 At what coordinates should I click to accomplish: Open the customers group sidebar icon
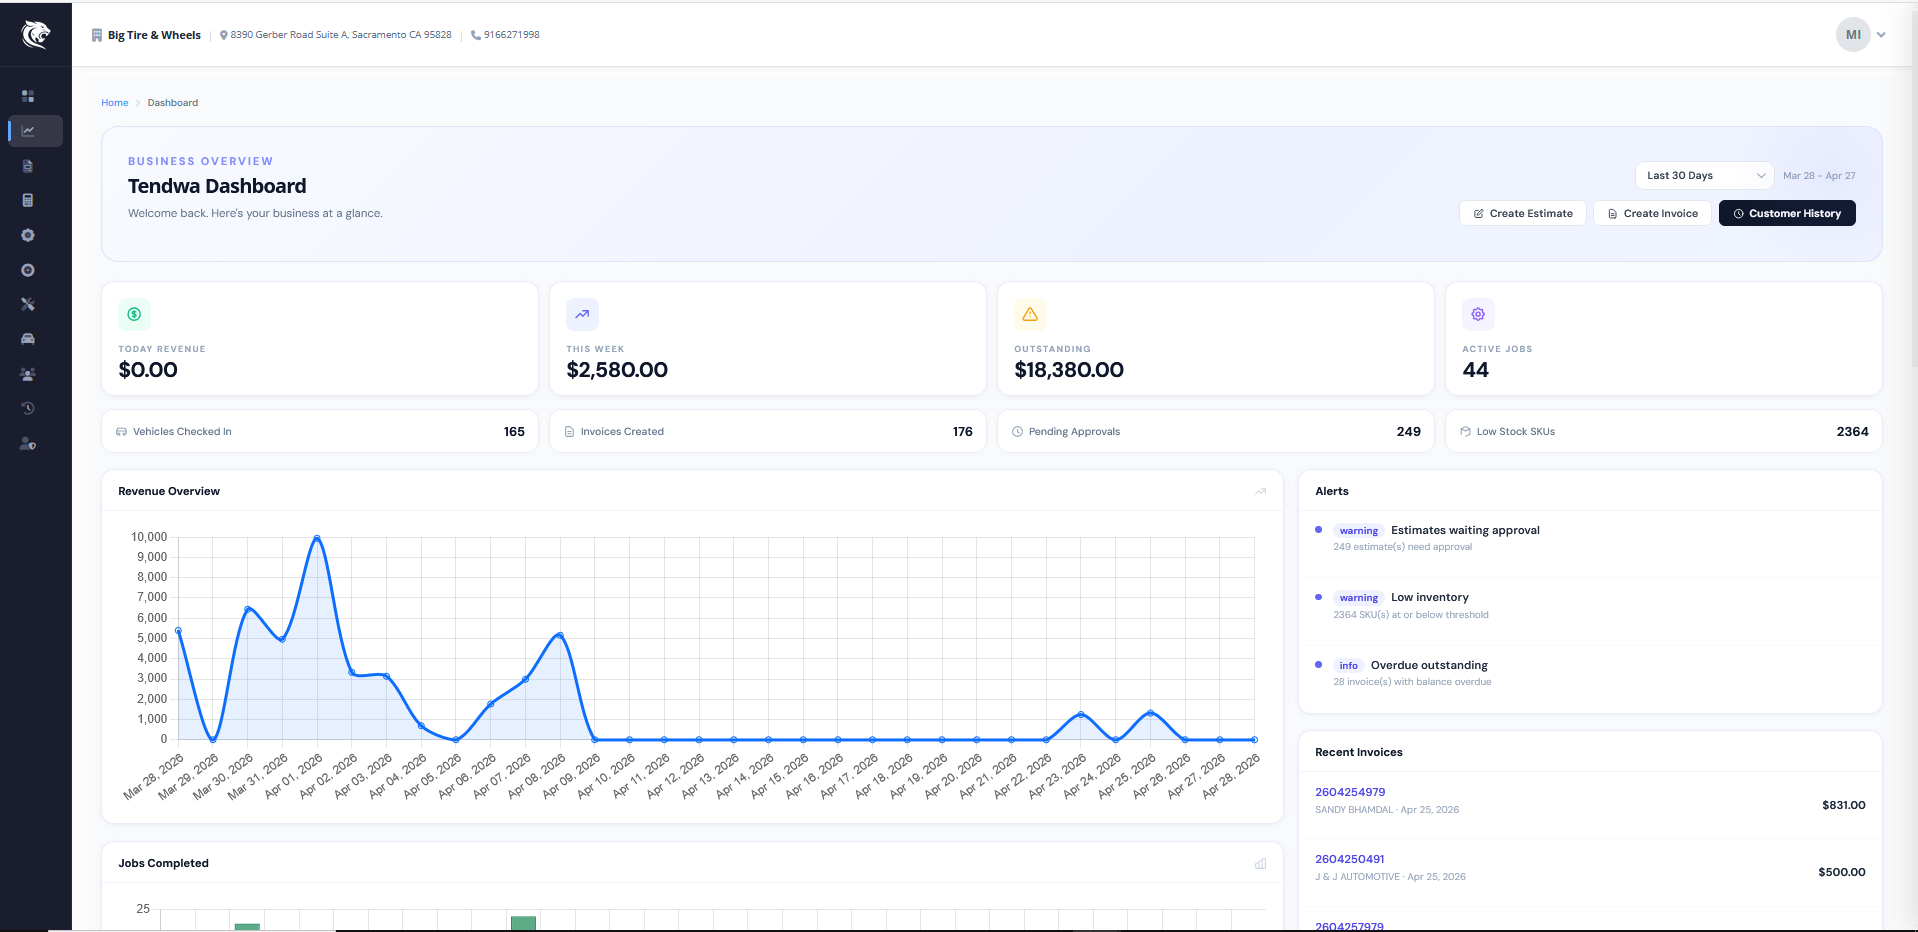(x=28, y=374)
